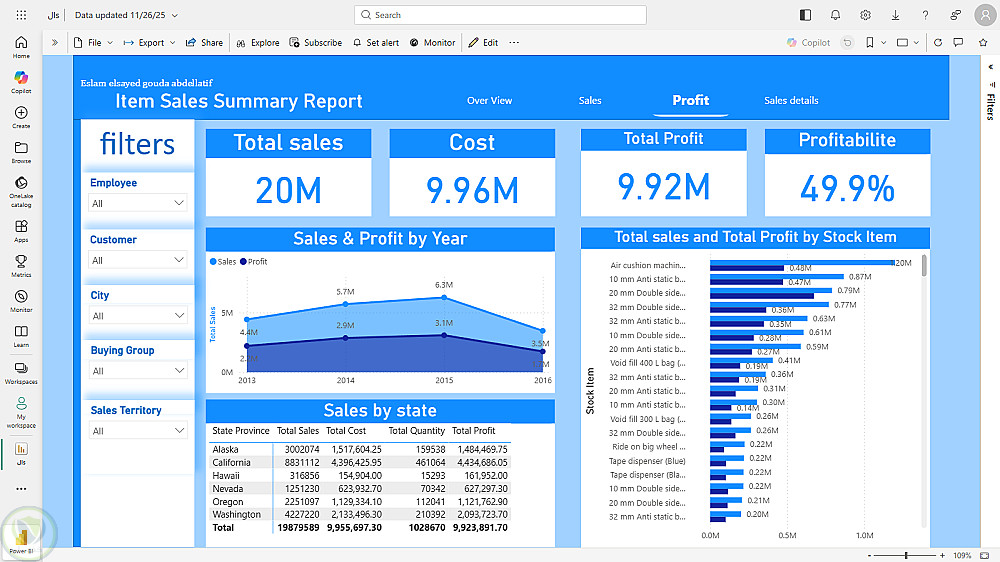Click the zoom slider at bottom right
The image size is (1000, 562).
[x=906, y=555]
